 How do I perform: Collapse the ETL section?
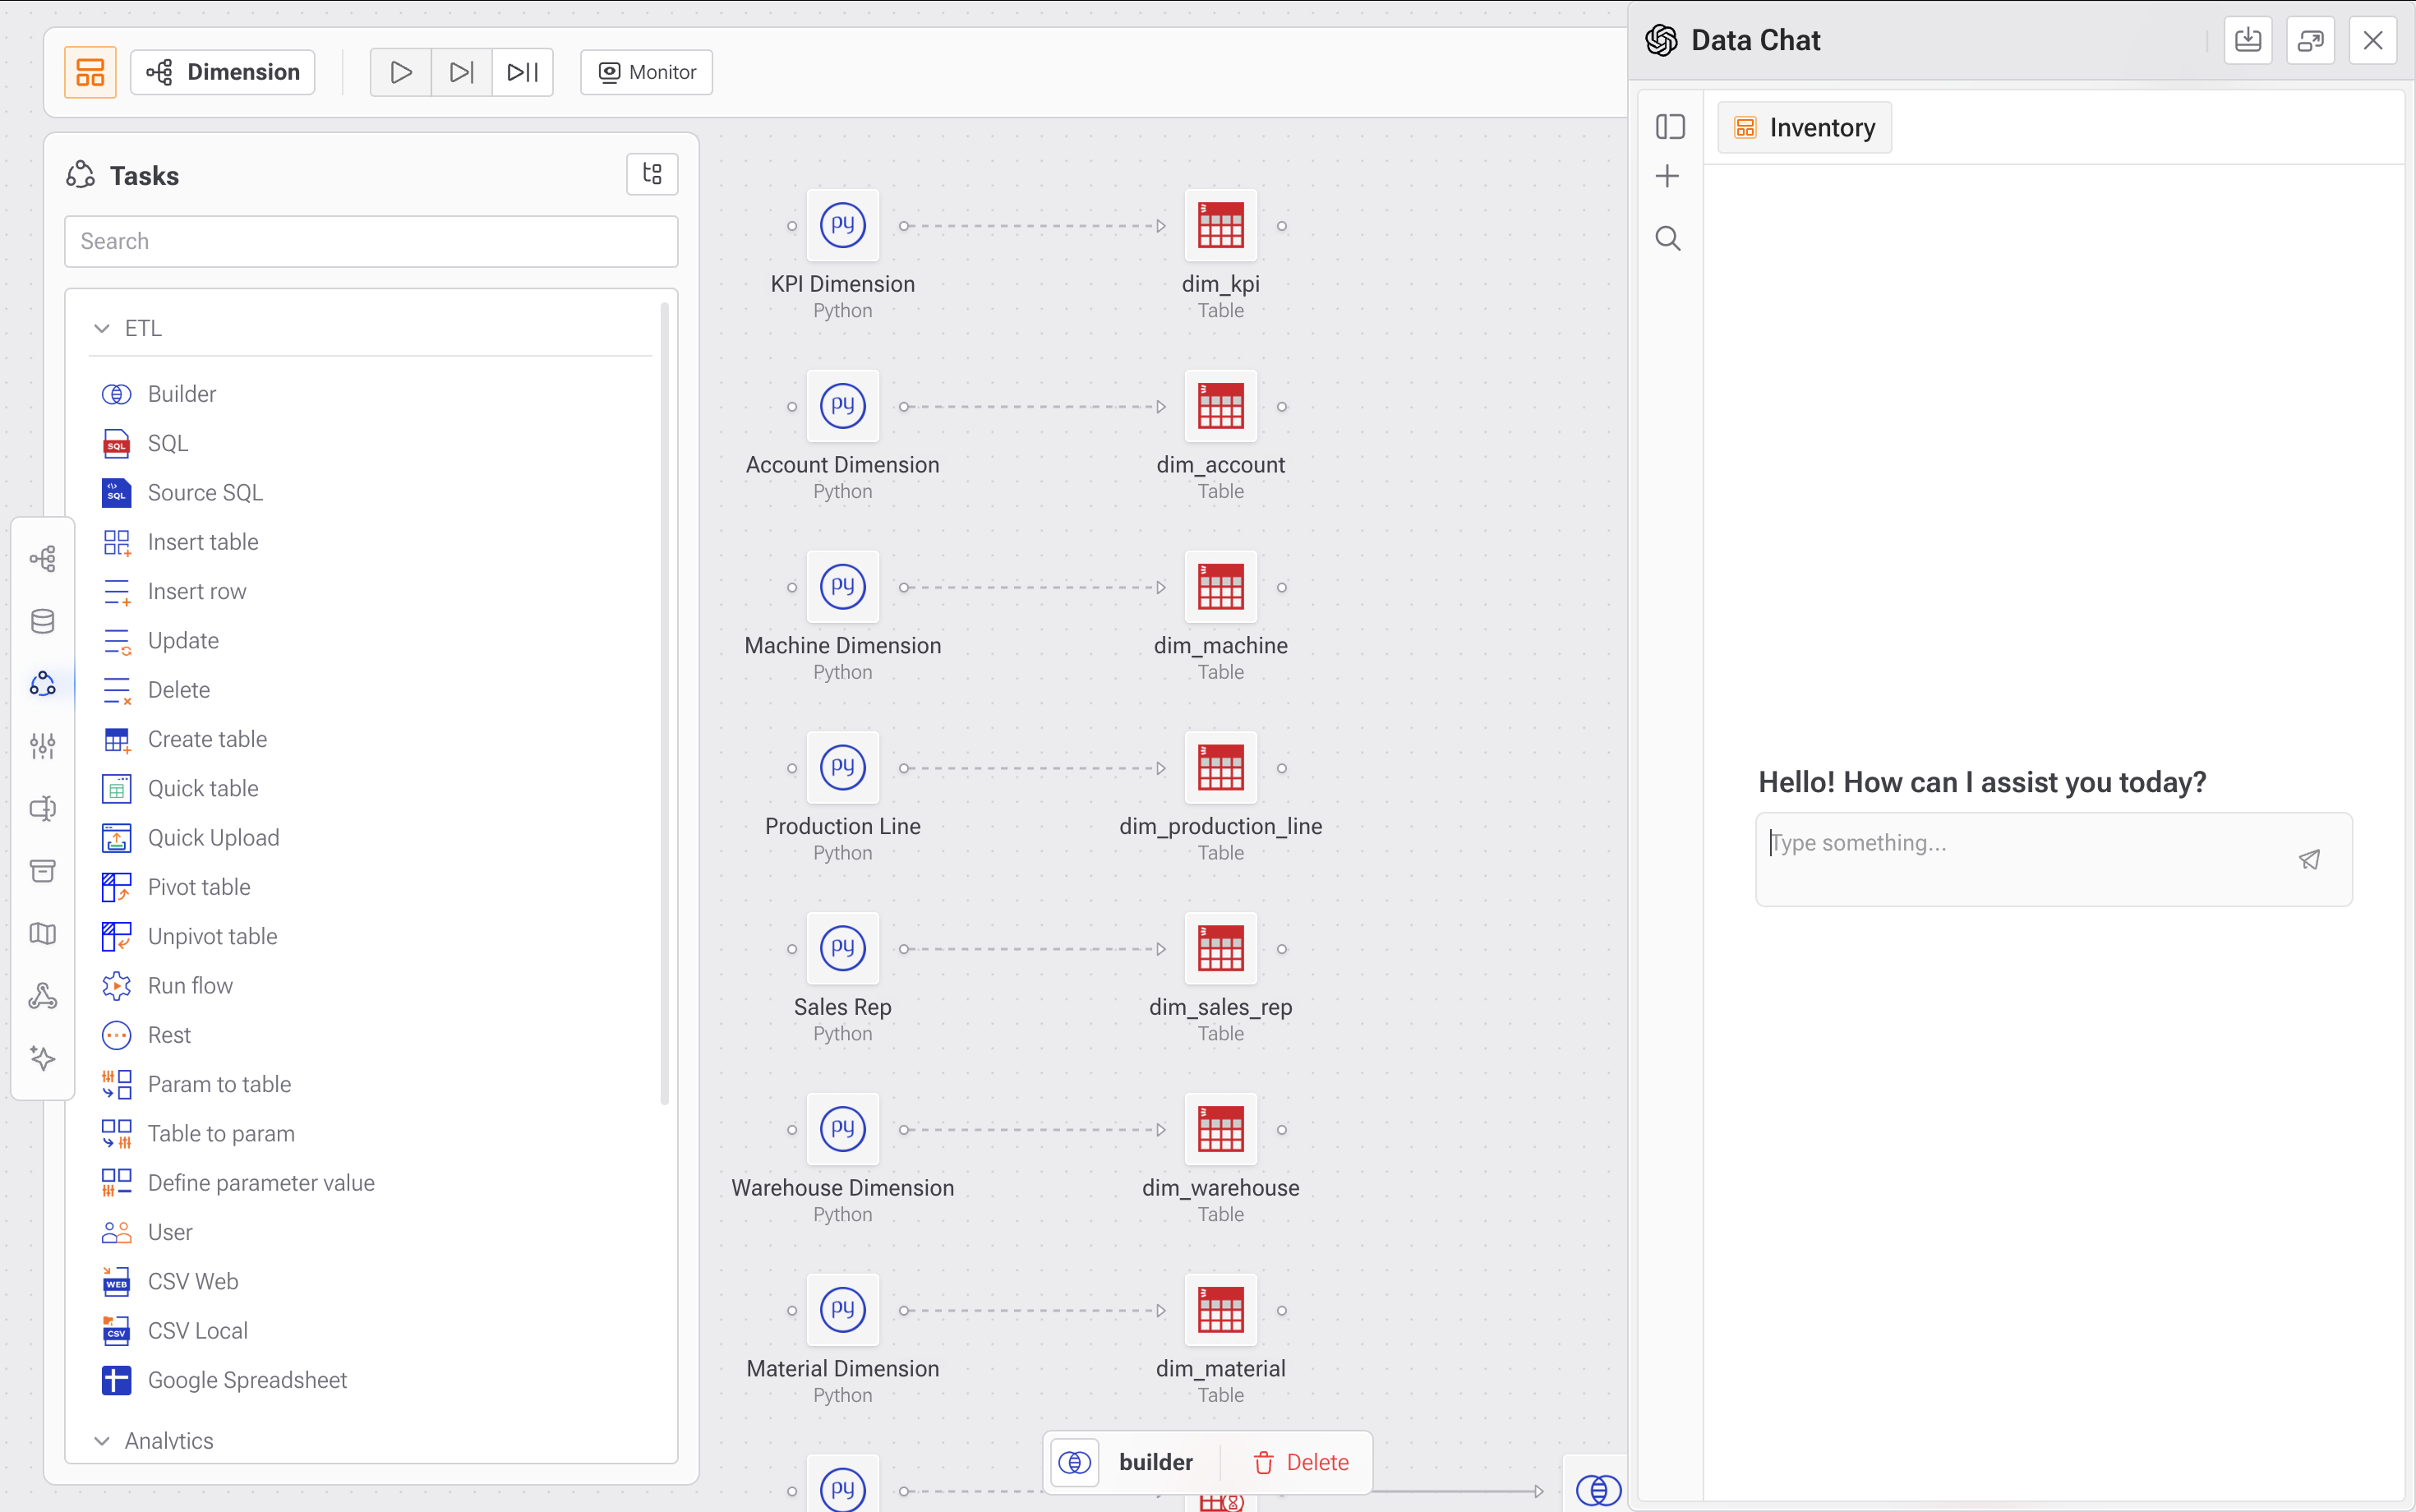(102, 328)
